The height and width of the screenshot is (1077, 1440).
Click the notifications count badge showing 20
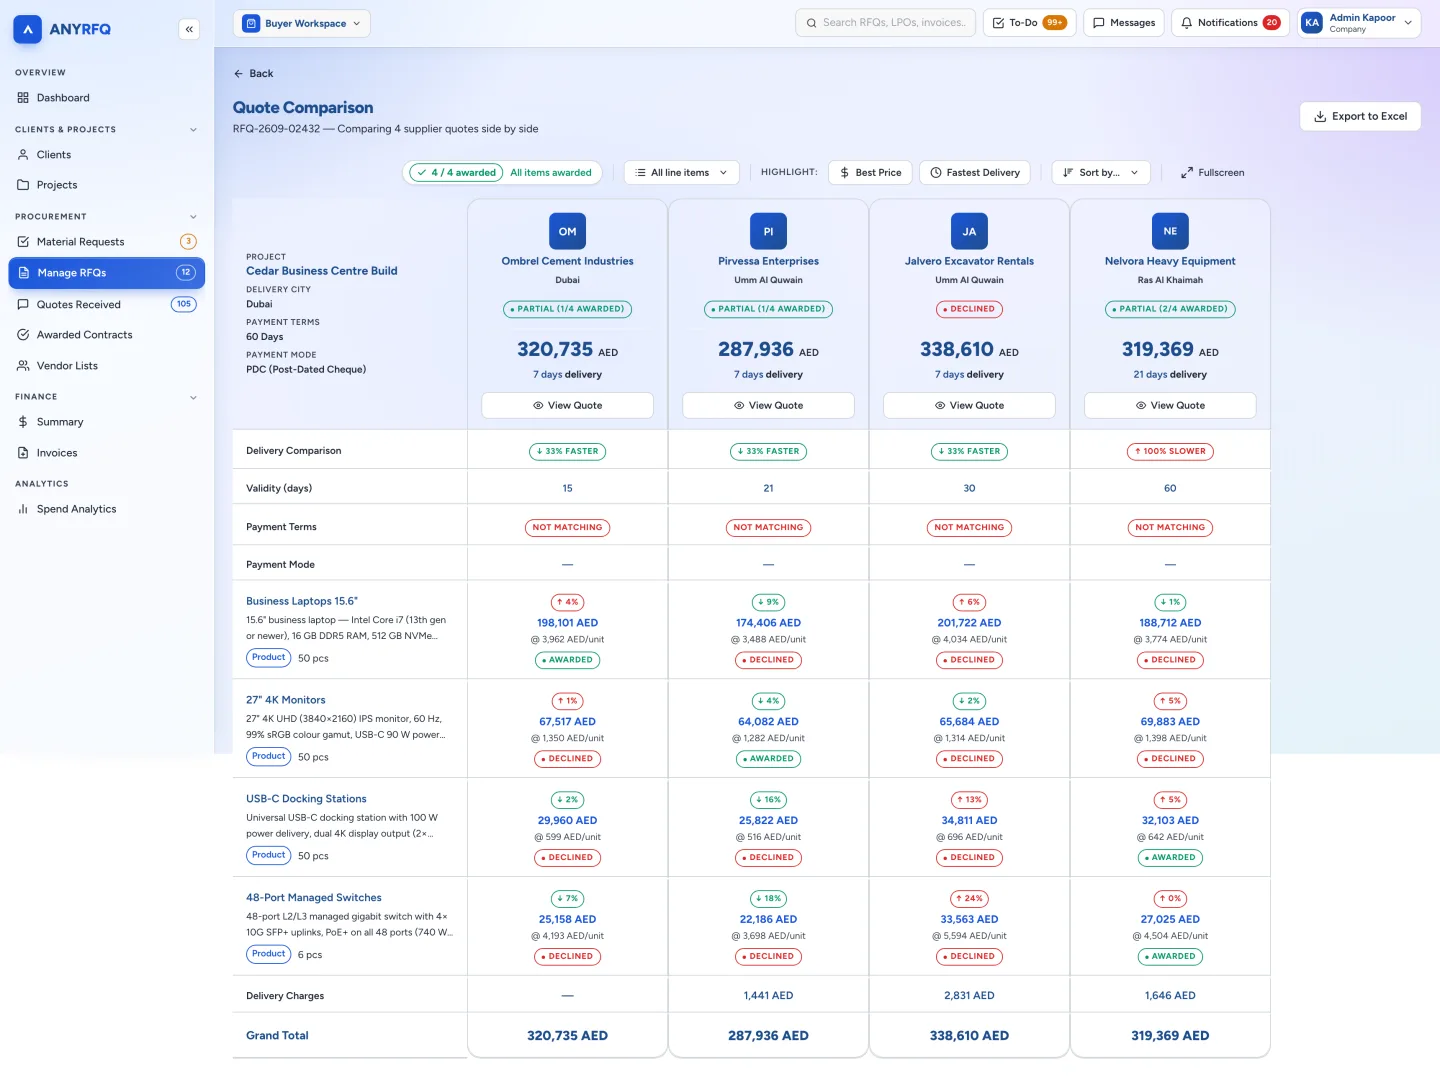[1271, 23]
